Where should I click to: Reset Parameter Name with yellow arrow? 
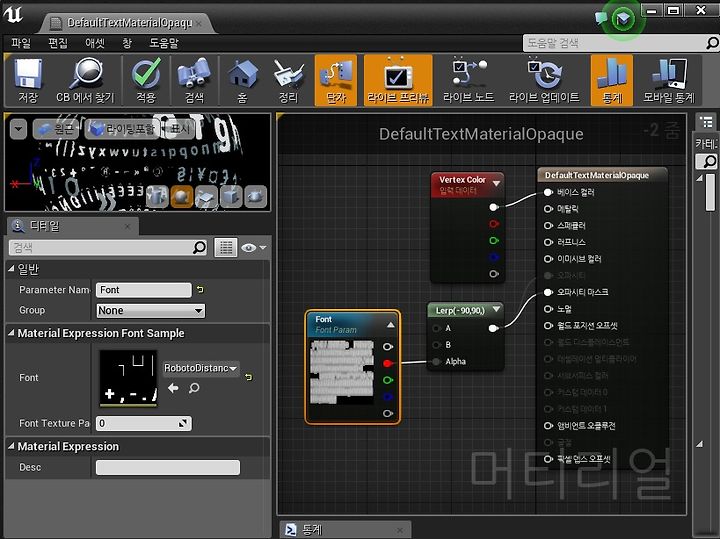[x=200, y=289]
